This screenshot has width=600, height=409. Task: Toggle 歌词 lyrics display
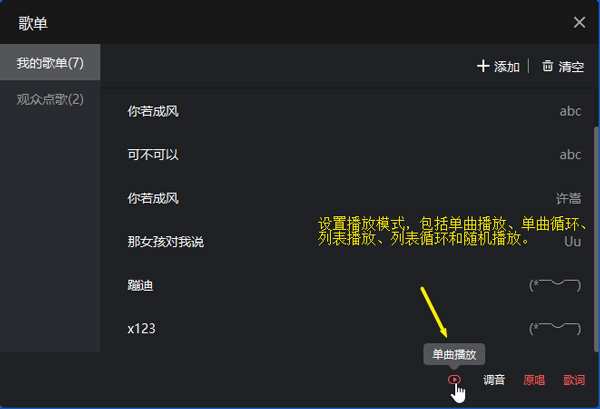[574, 380]
